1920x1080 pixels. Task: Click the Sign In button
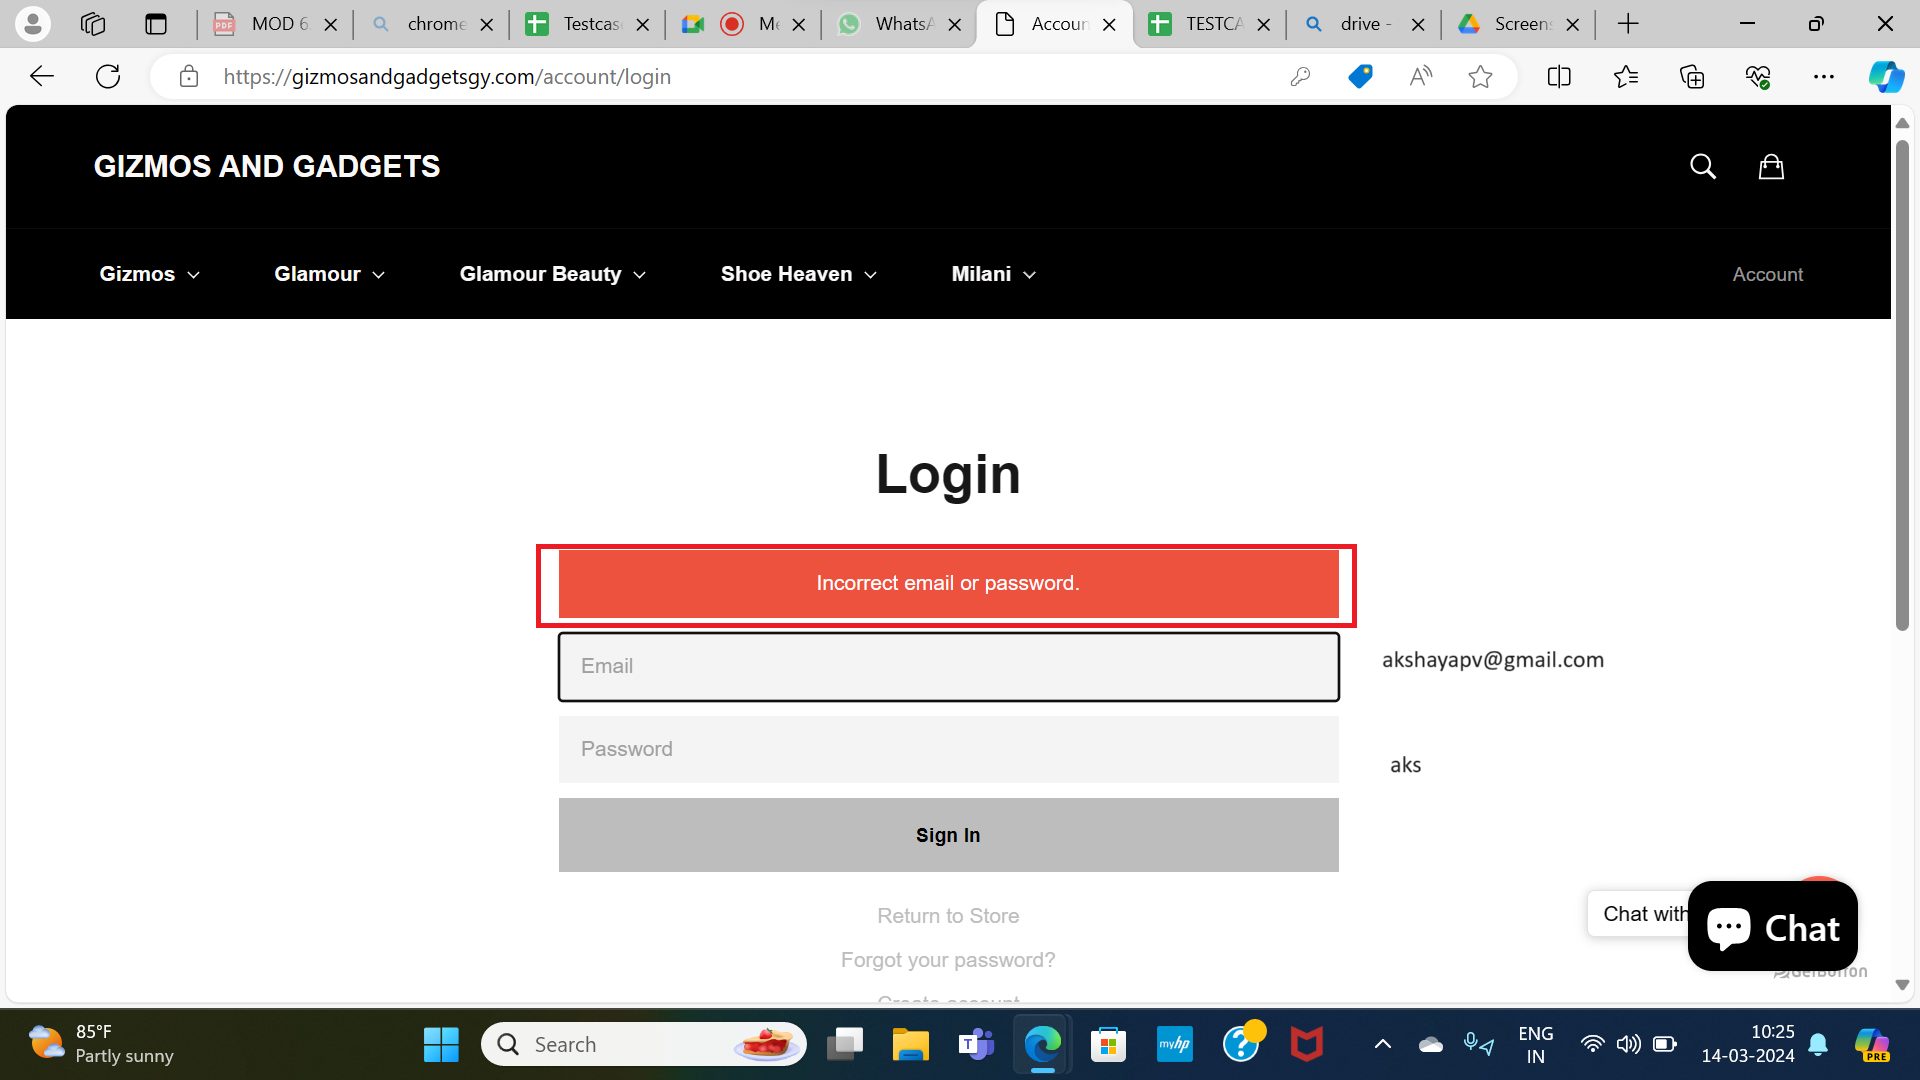[x=948, y=835]
